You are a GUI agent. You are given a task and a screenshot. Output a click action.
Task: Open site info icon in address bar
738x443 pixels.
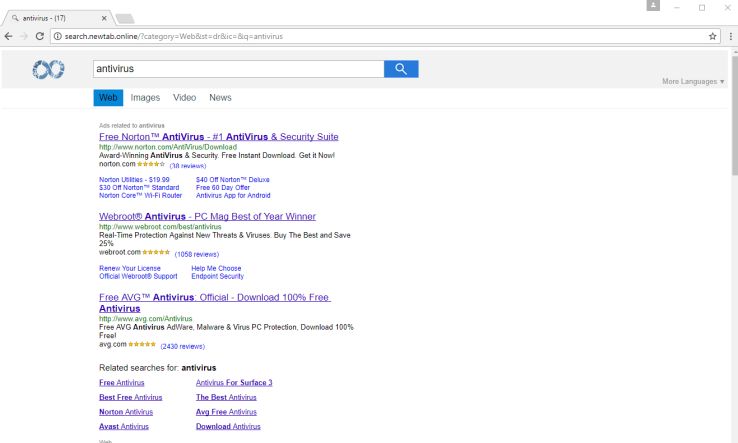coord(57,36)
